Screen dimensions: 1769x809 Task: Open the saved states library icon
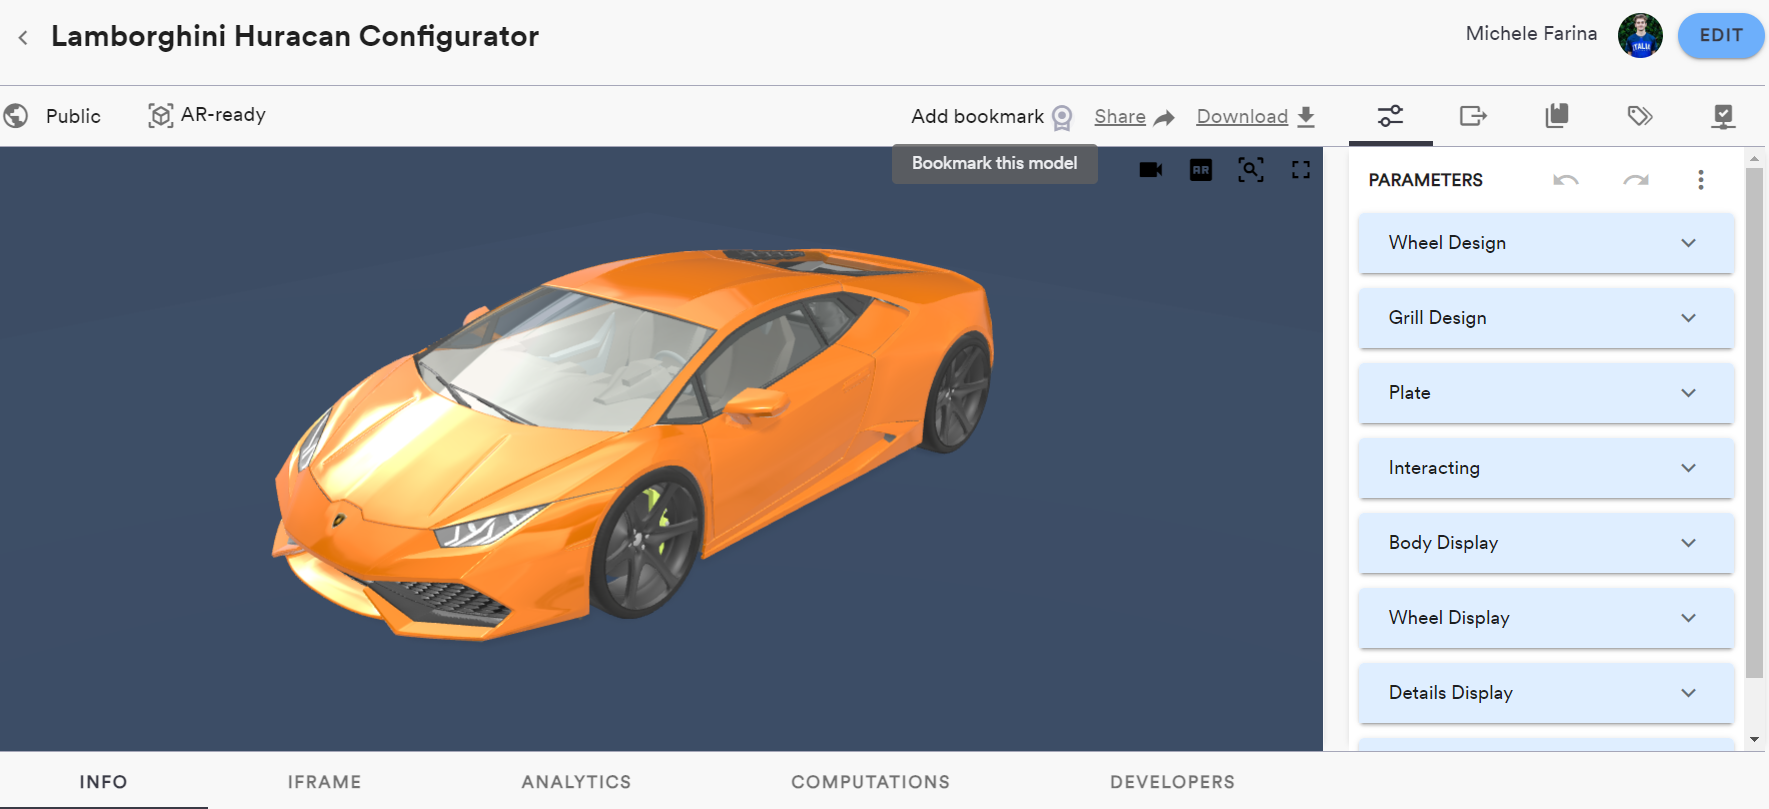(1557, 116)
